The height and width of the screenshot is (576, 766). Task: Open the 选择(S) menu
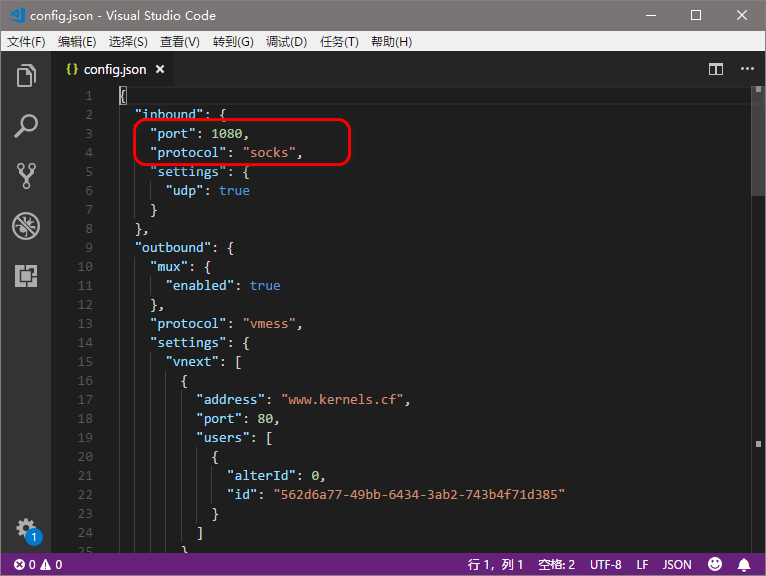click(x=128, y=42)
